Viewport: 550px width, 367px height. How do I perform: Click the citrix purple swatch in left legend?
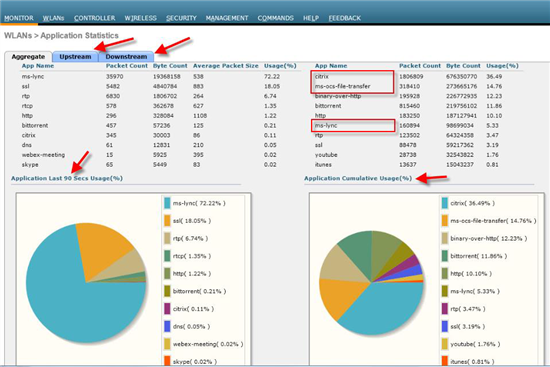point(167,309)
